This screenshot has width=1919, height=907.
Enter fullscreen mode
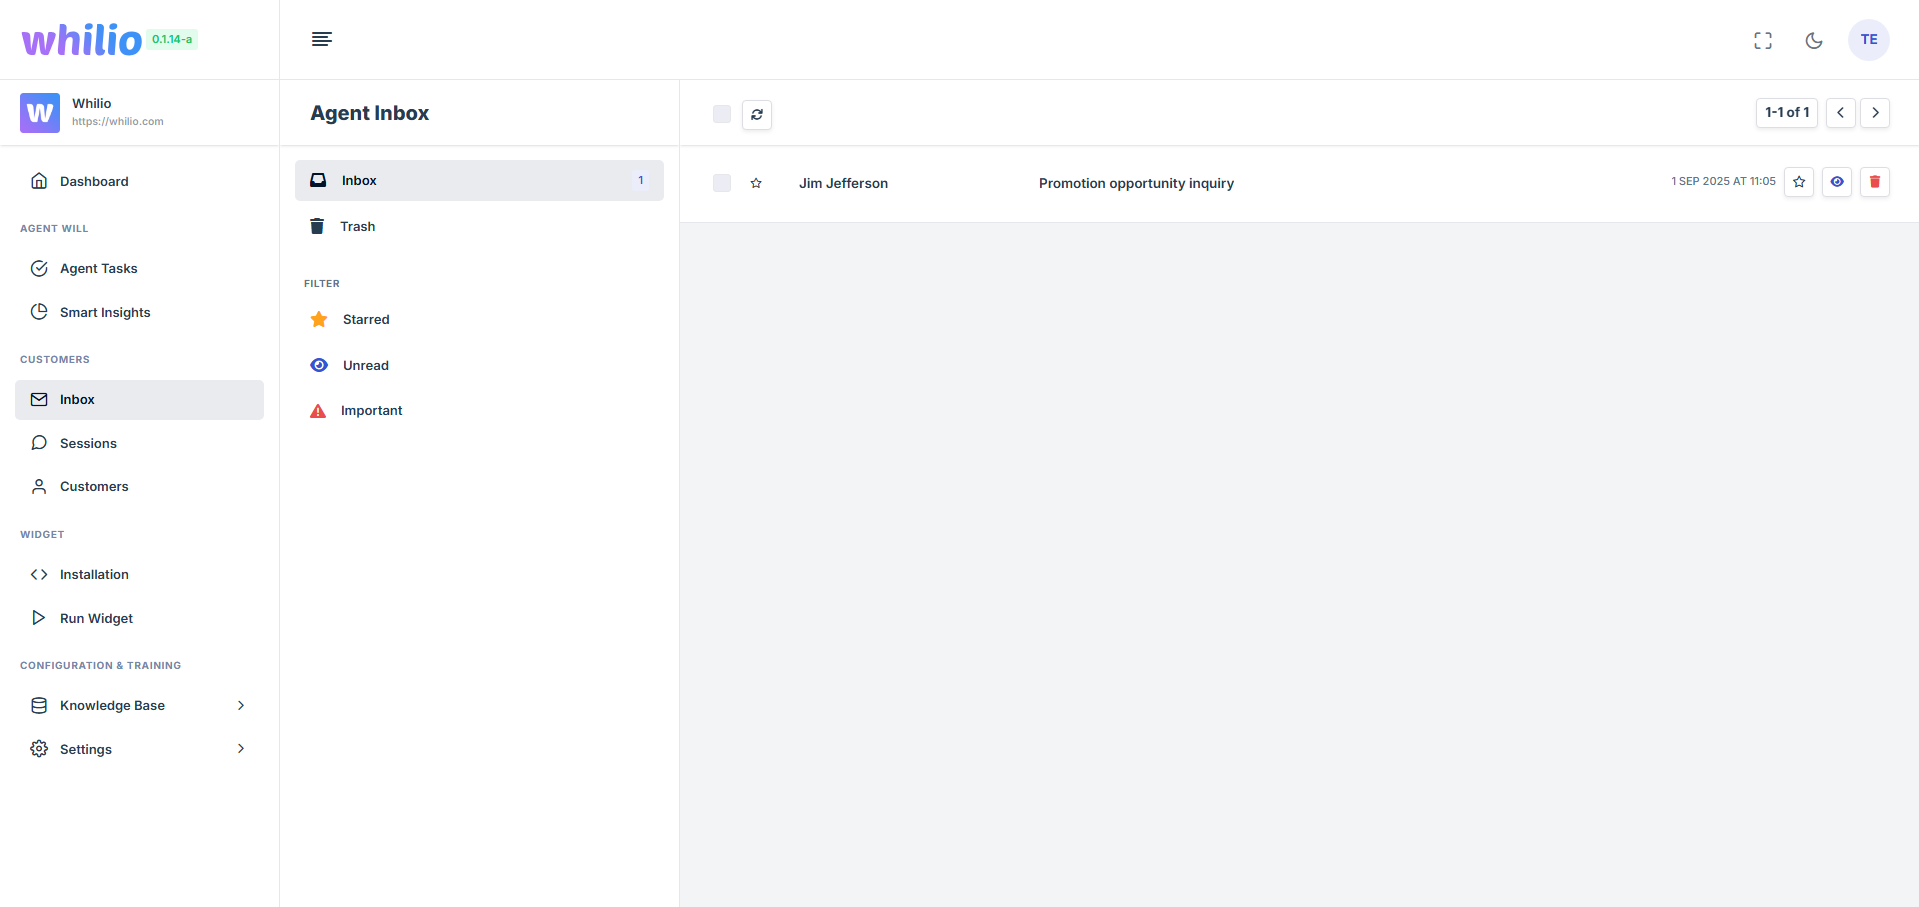1763,40
